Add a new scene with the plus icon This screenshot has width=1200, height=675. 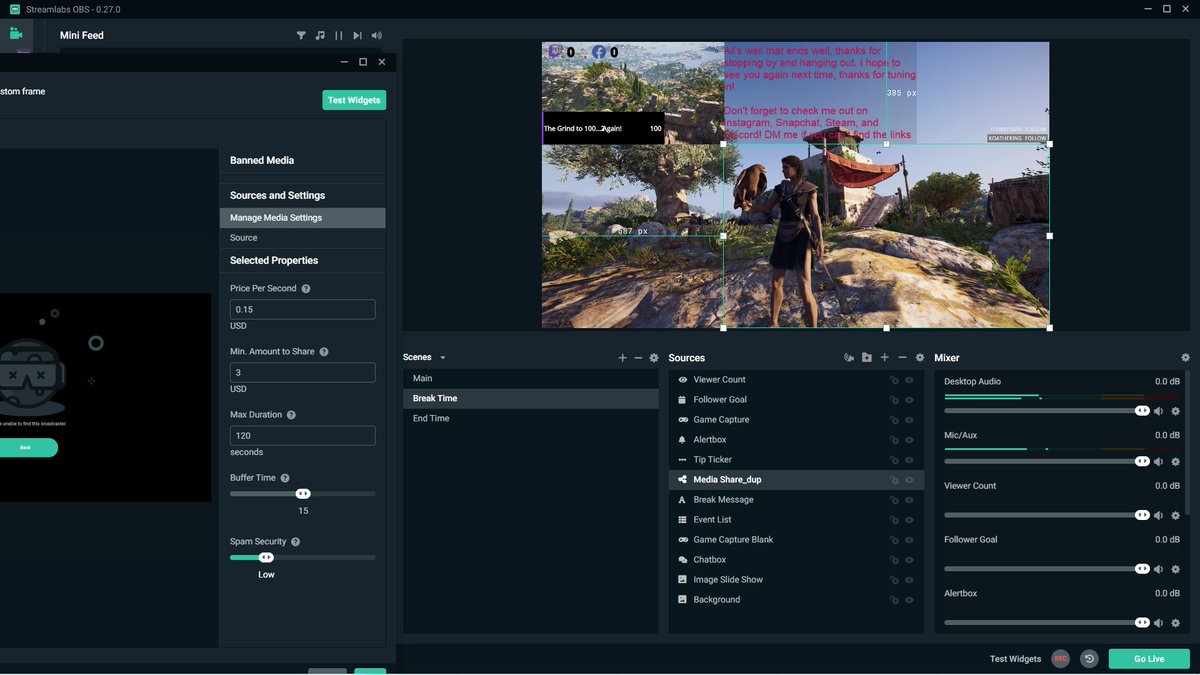point(622,357)
